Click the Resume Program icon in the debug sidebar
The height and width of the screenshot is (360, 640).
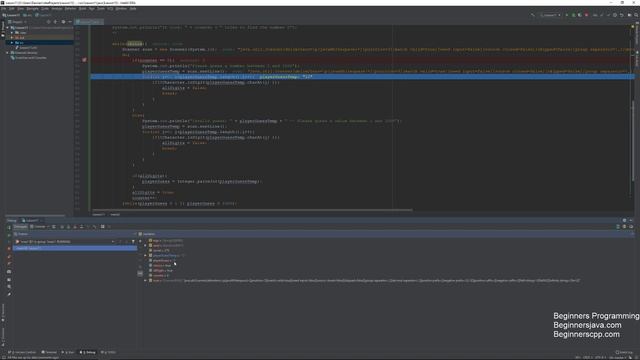(x=9, y=235)
